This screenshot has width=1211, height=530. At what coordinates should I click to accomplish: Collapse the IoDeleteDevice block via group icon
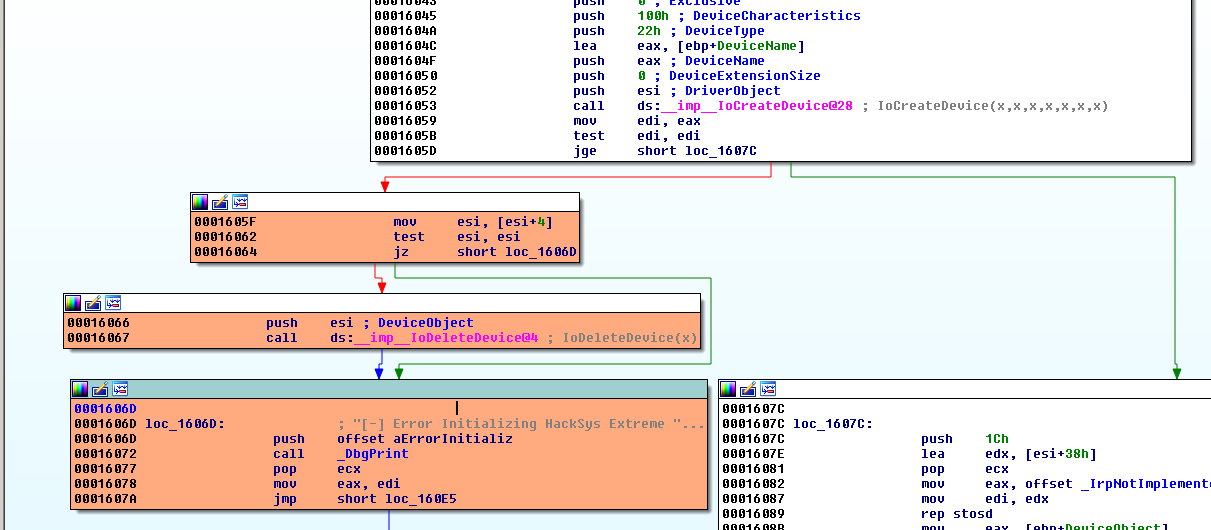(x=113, y=303)
